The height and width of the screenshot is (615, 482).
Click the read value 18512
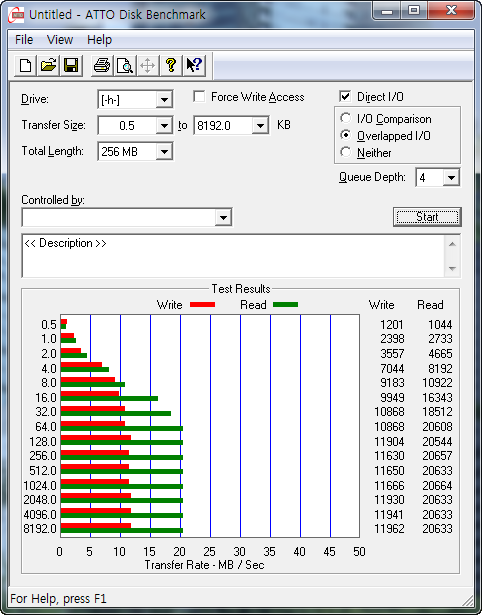click(437, 412)
